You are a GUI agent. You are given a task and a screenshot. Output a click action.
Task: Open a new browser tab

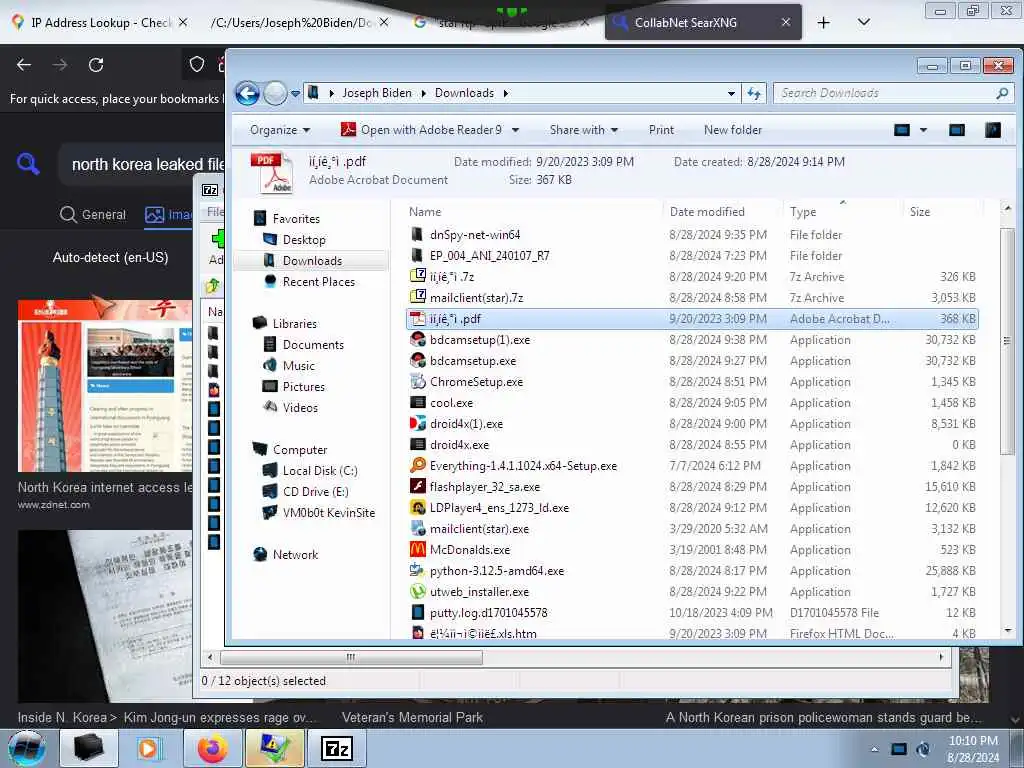824,23
